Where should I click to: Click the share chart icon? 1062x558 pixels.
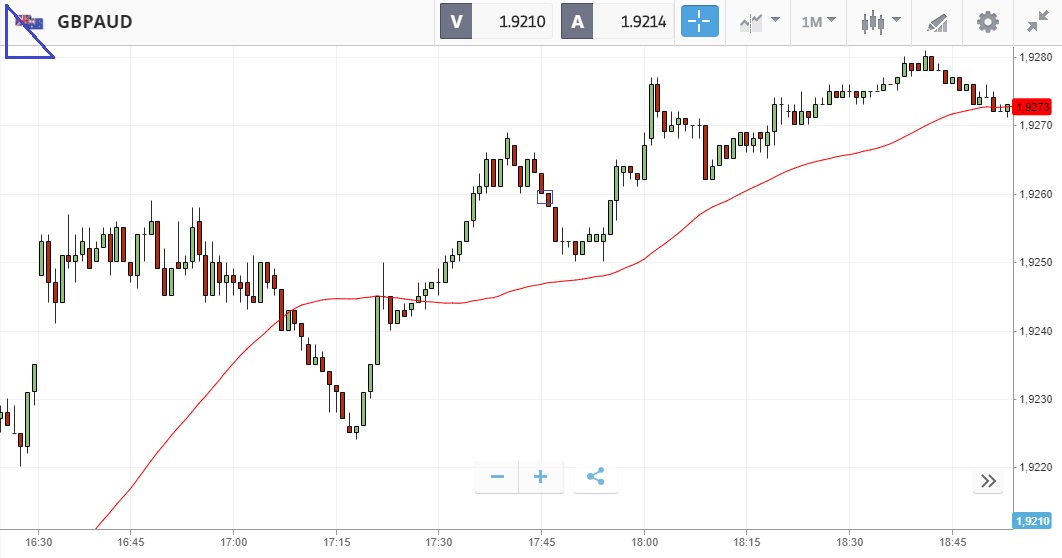595,477
